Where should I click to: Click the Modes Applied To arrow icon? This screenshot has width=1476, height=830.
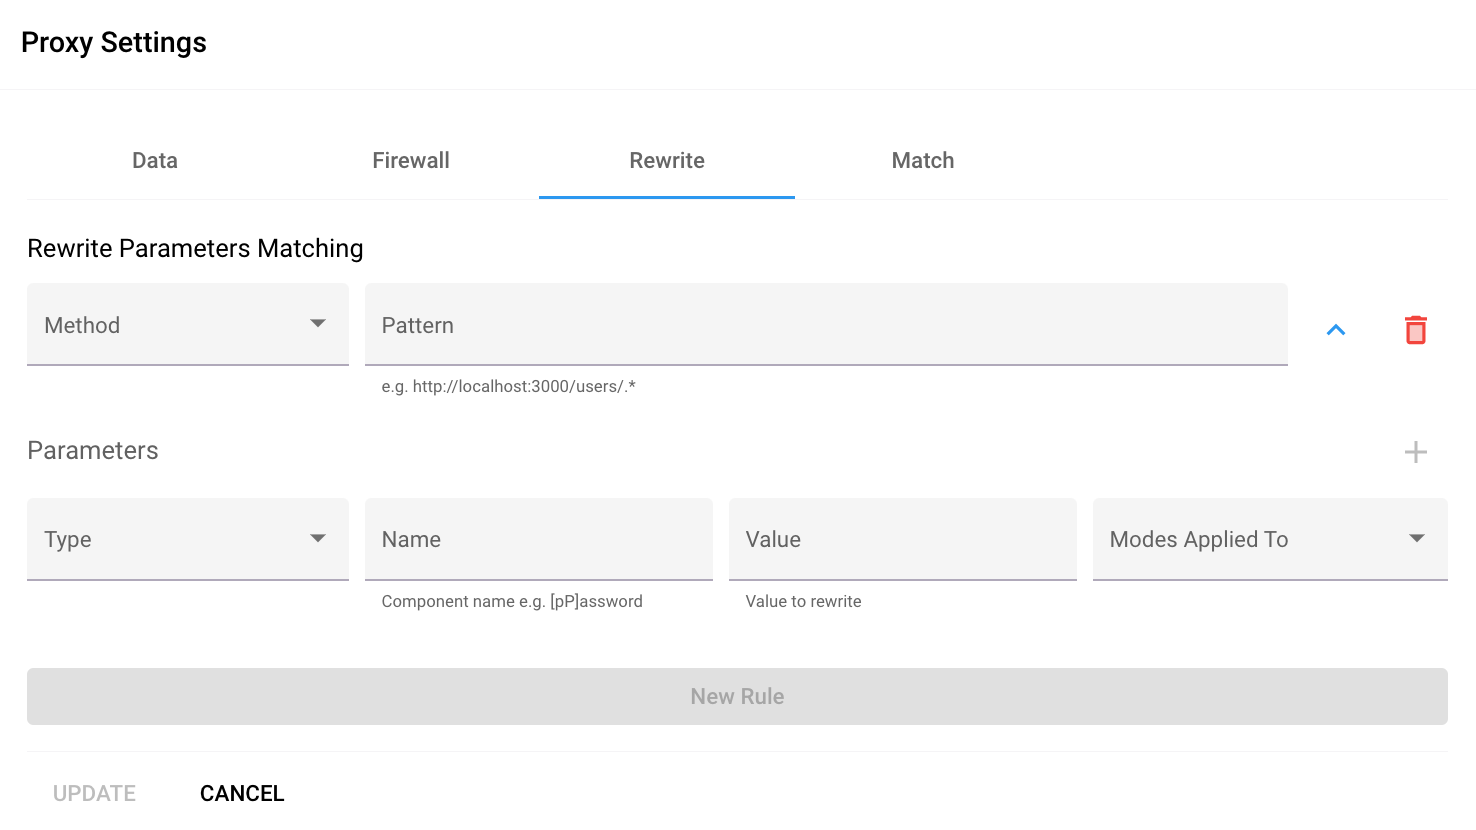[x=1416, y=538]
